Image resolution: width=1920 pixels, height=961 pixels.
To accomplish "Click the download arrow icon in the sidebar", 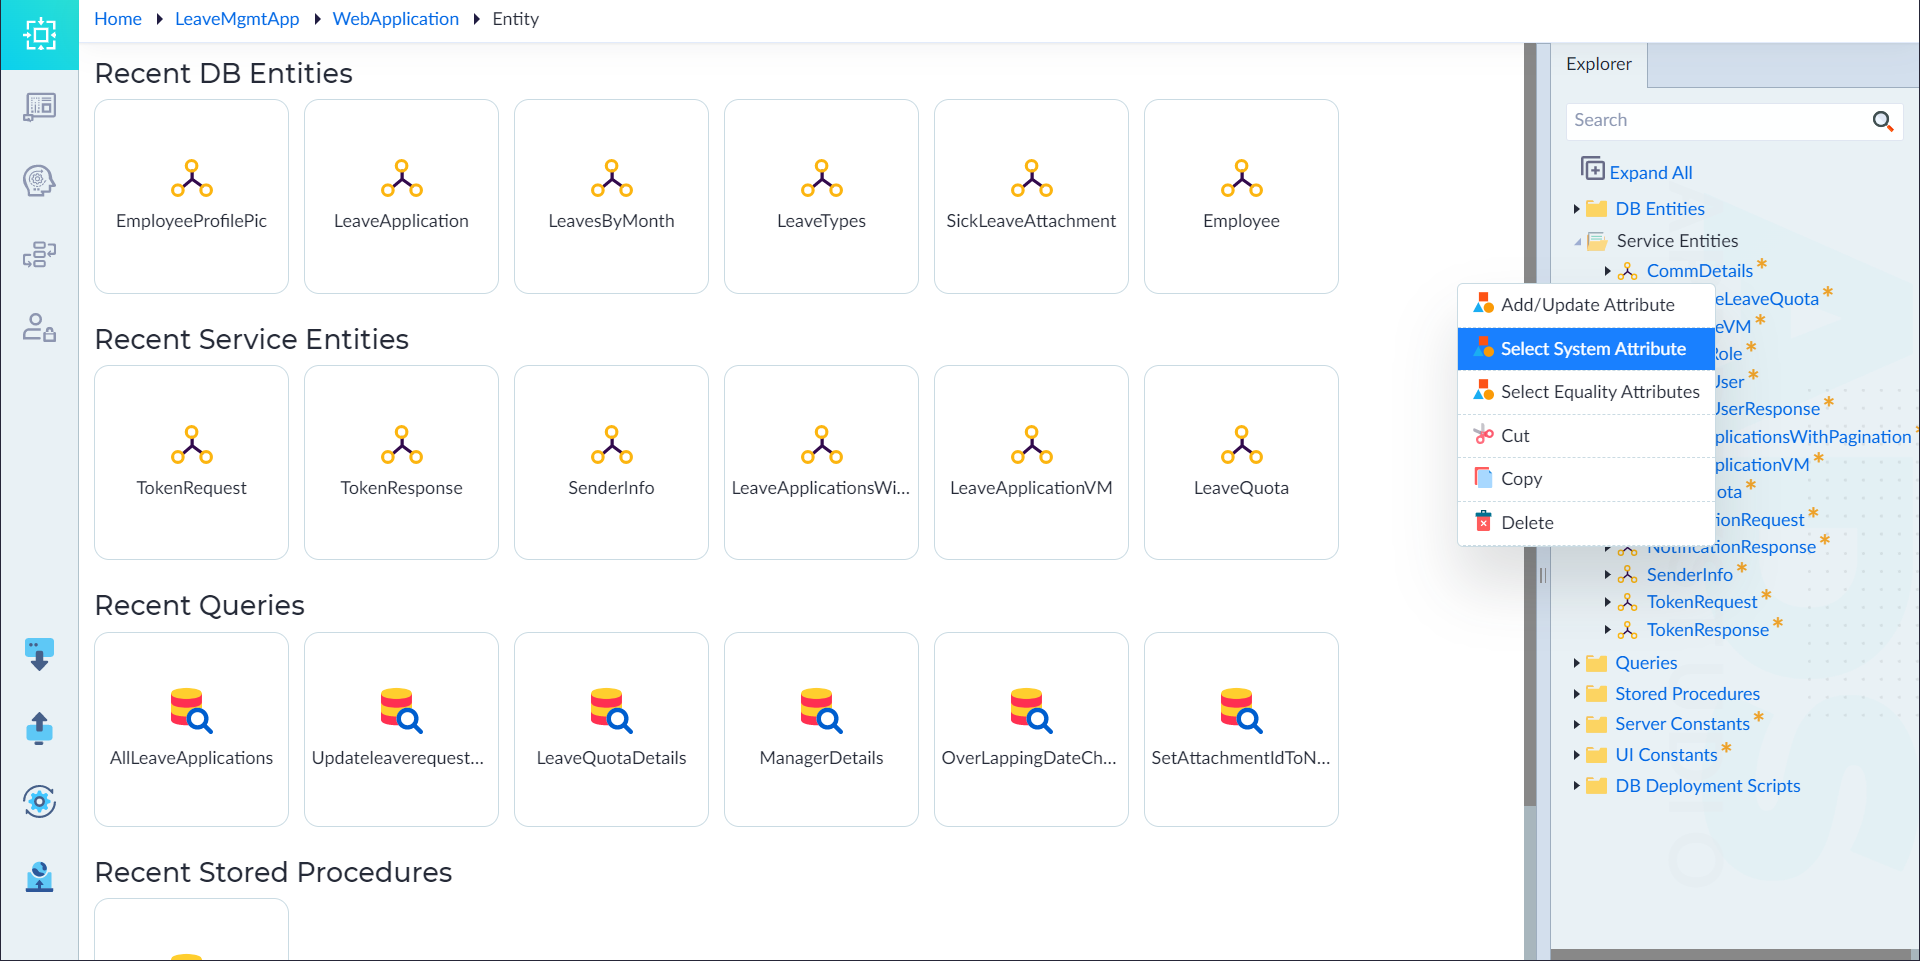I will [x=39, y=655].
